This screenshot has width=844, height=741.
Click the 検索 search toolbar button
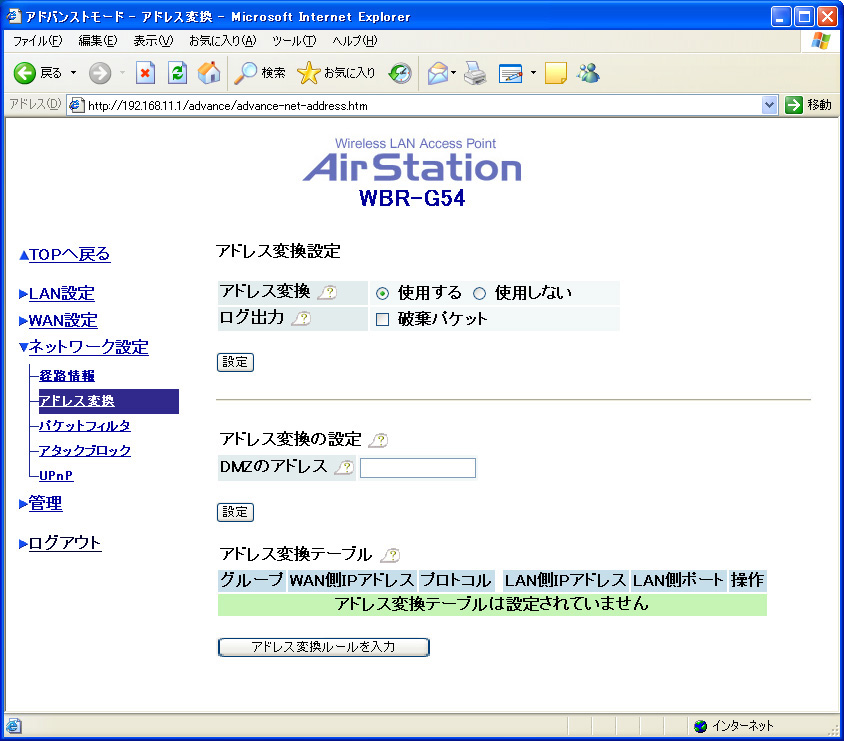[260, 73]
